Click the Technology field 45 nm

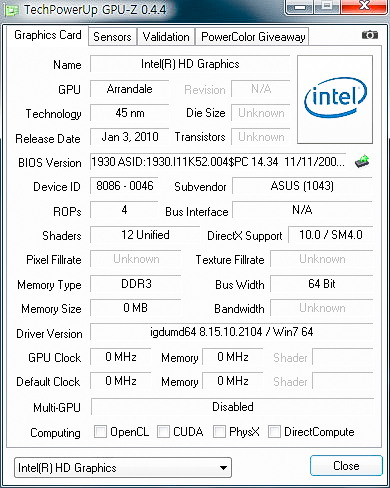[129, 113]
